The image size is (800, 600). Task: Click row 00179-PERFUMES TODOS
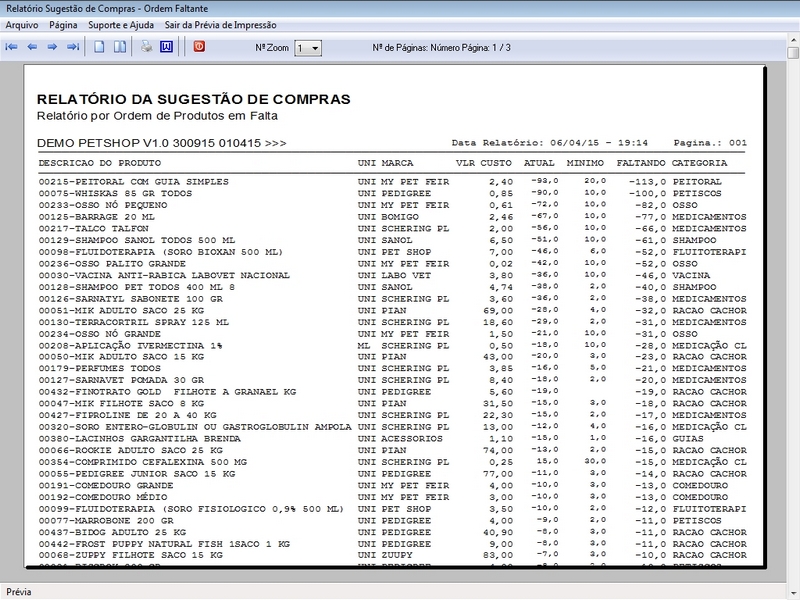392,368
